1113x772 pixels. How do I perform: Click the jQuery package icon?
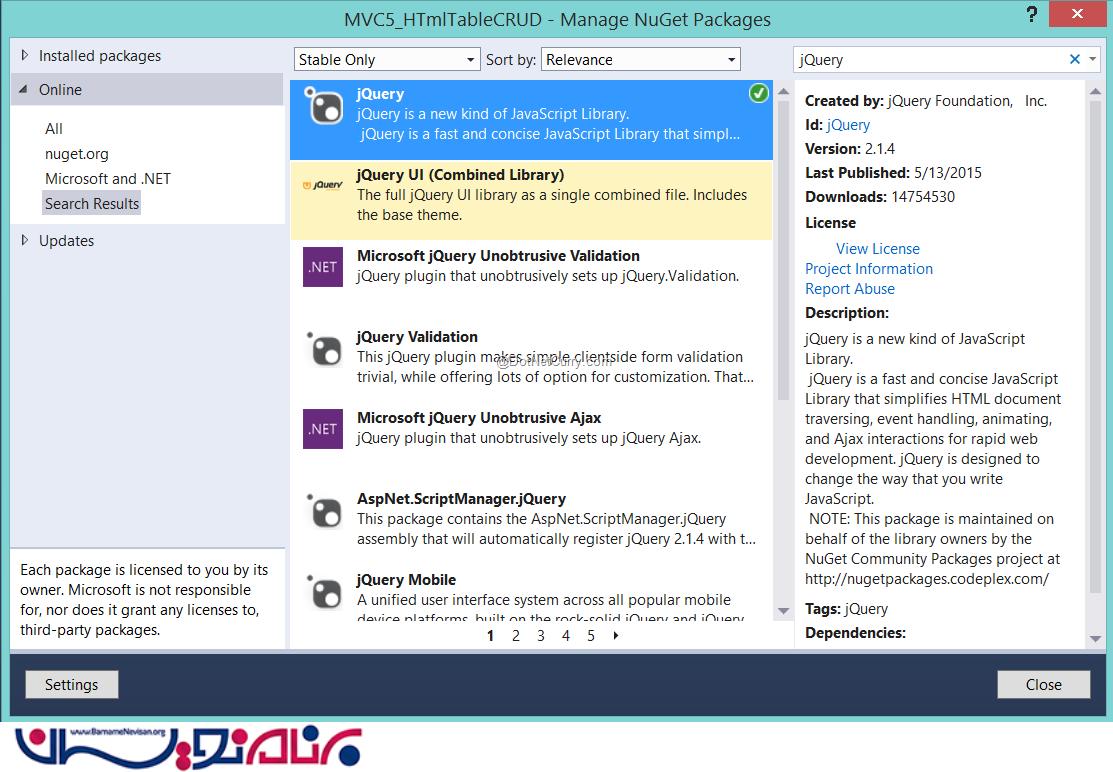[323, 106]
